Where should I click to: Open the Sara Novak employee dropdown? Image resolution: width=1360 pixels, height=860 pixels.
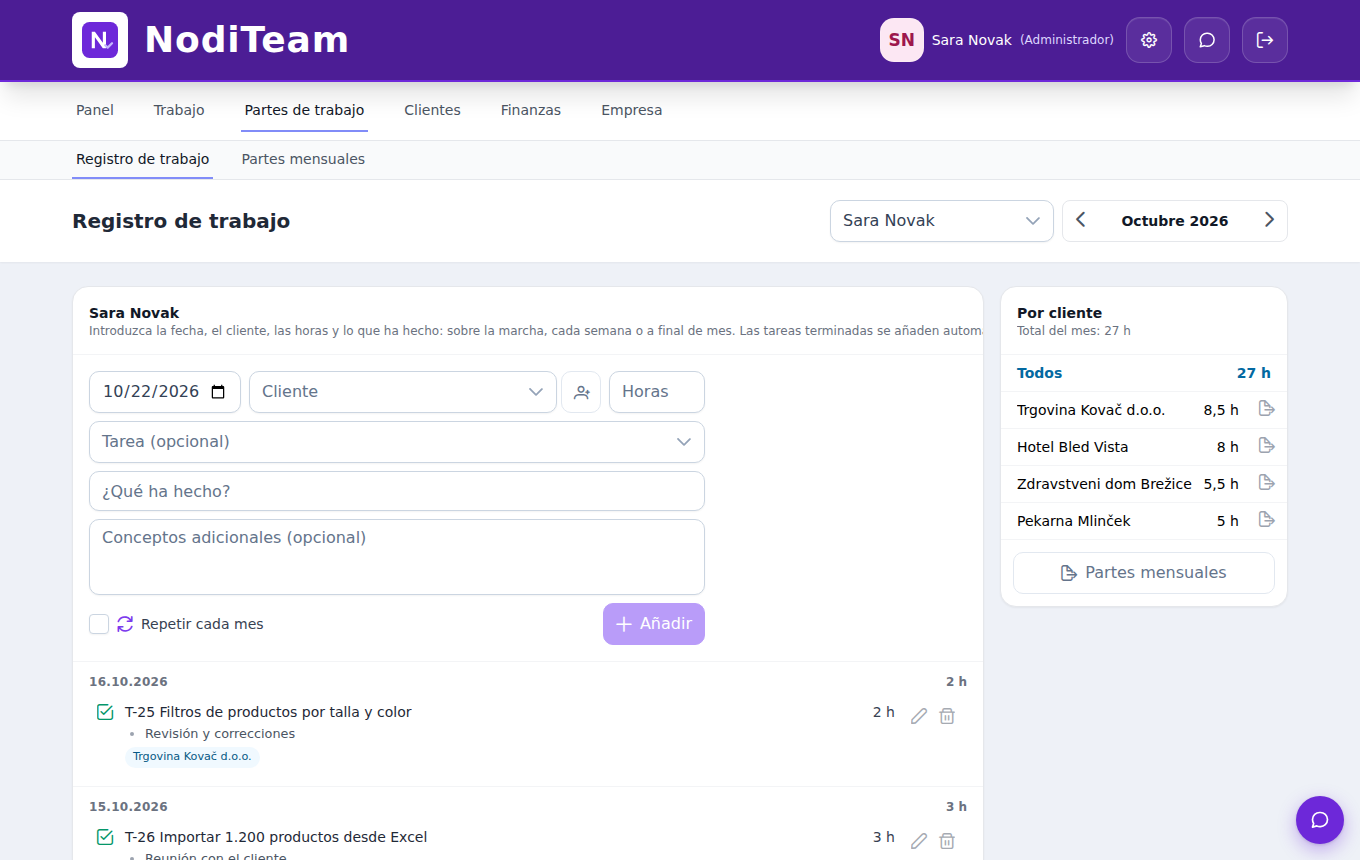coord(942,221)
